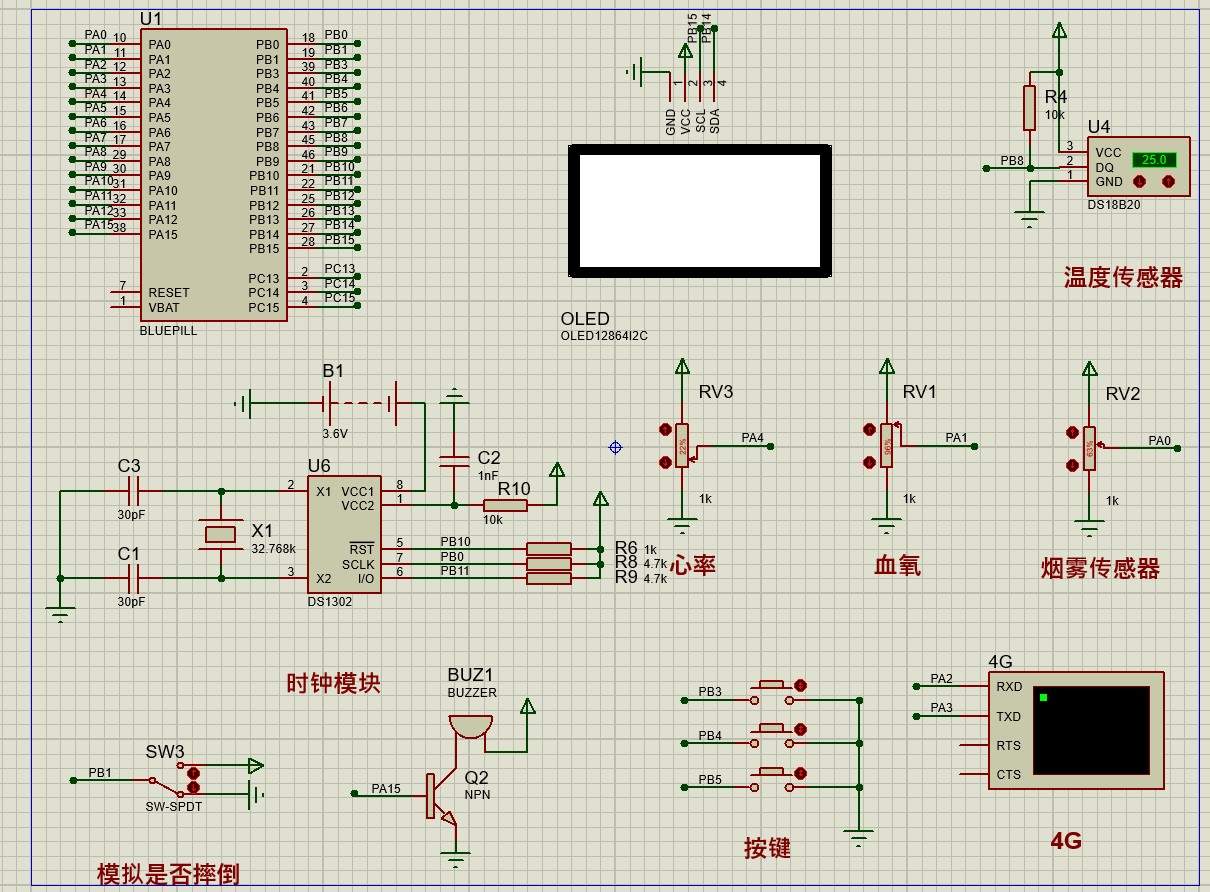1210x892 pixels.
Task: Click the 时钟模块 annotation text
Action: 333,684
